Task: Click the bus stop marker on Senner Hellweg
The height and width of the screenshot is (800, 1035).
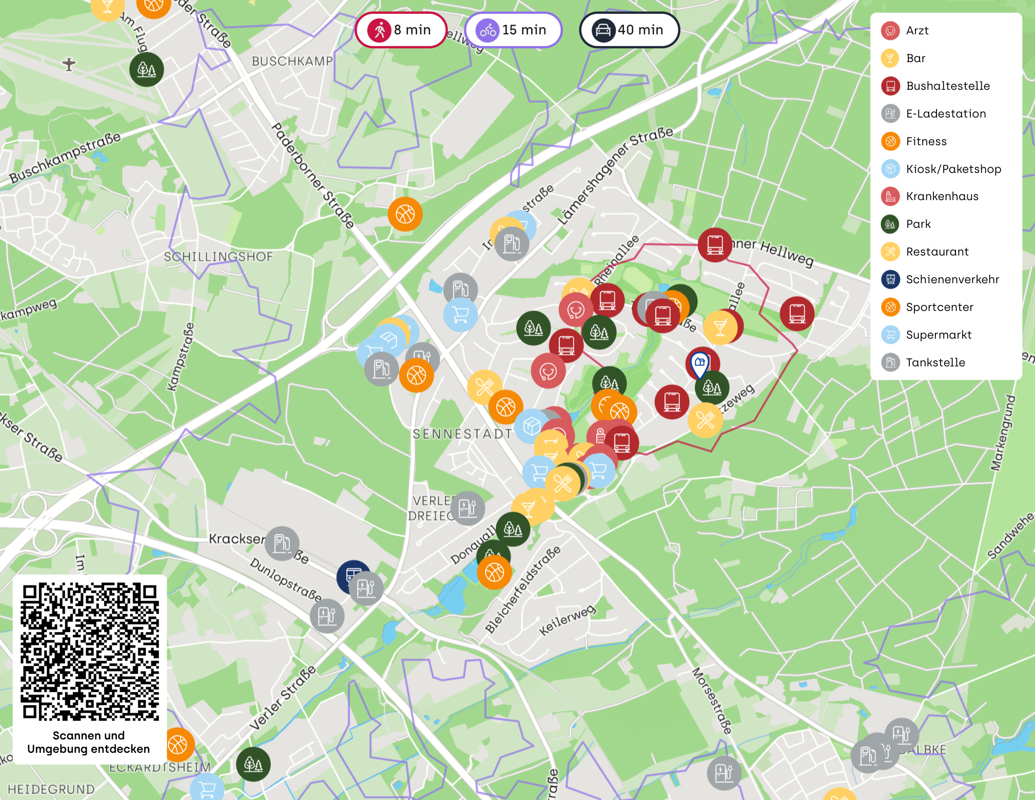Action: [x=714, y=245]
